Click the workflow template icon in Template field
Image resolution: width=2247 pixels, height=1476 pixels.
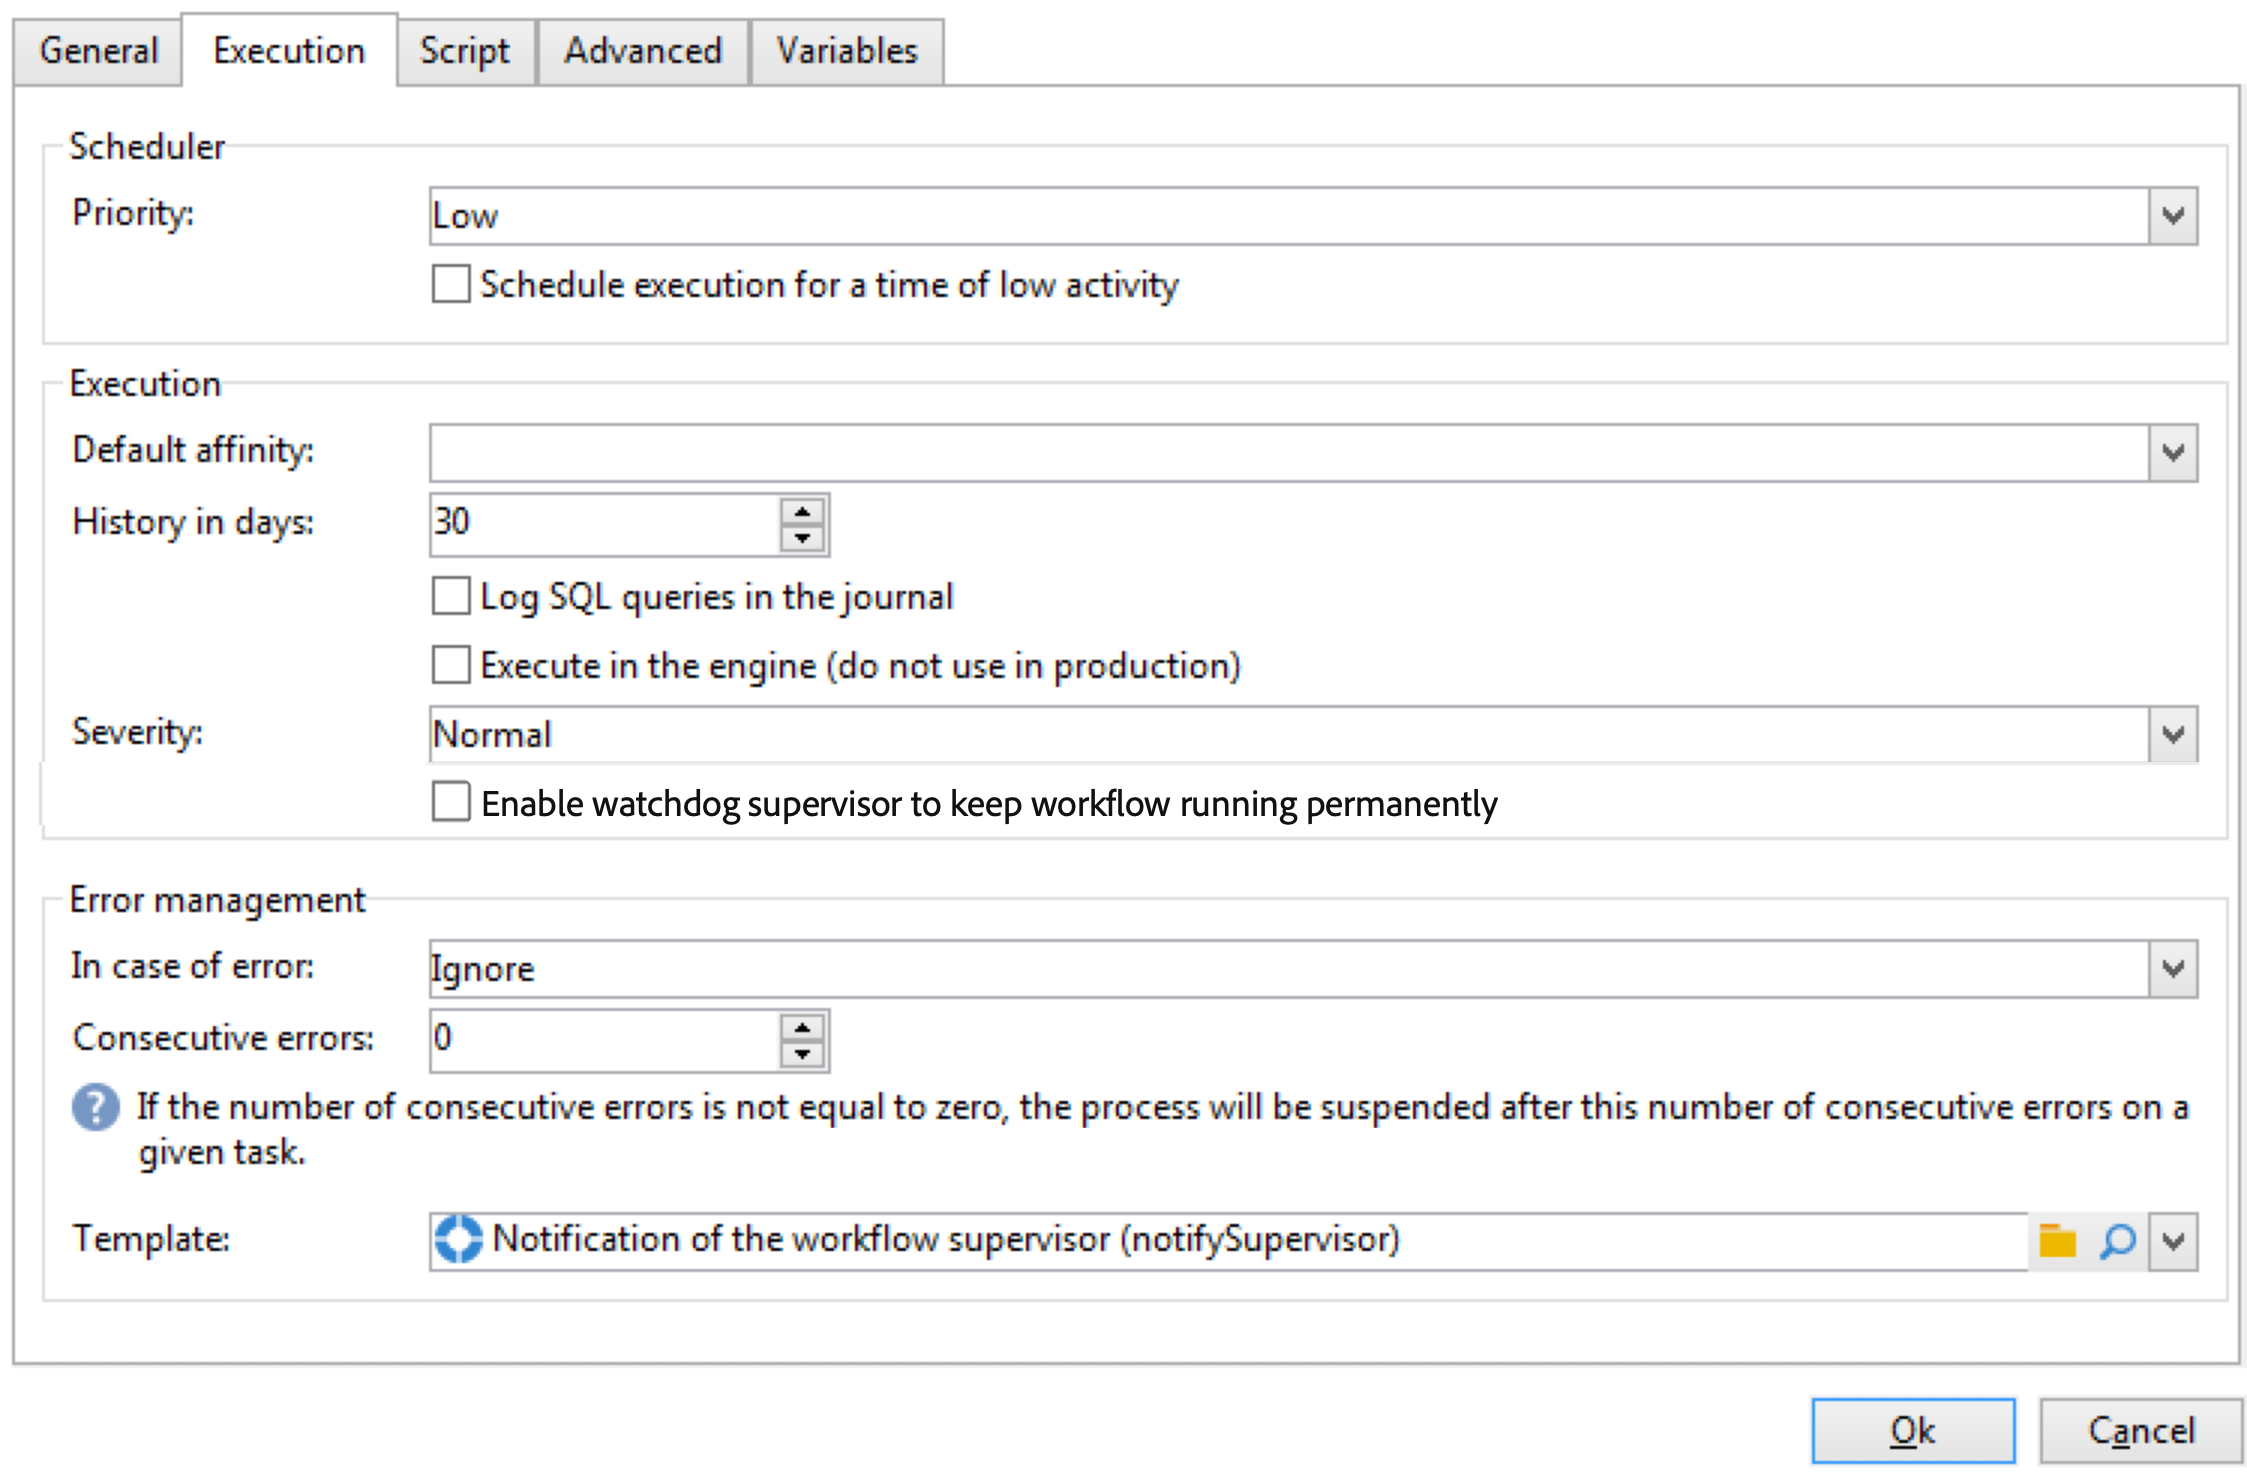[x=459, y=1239]
